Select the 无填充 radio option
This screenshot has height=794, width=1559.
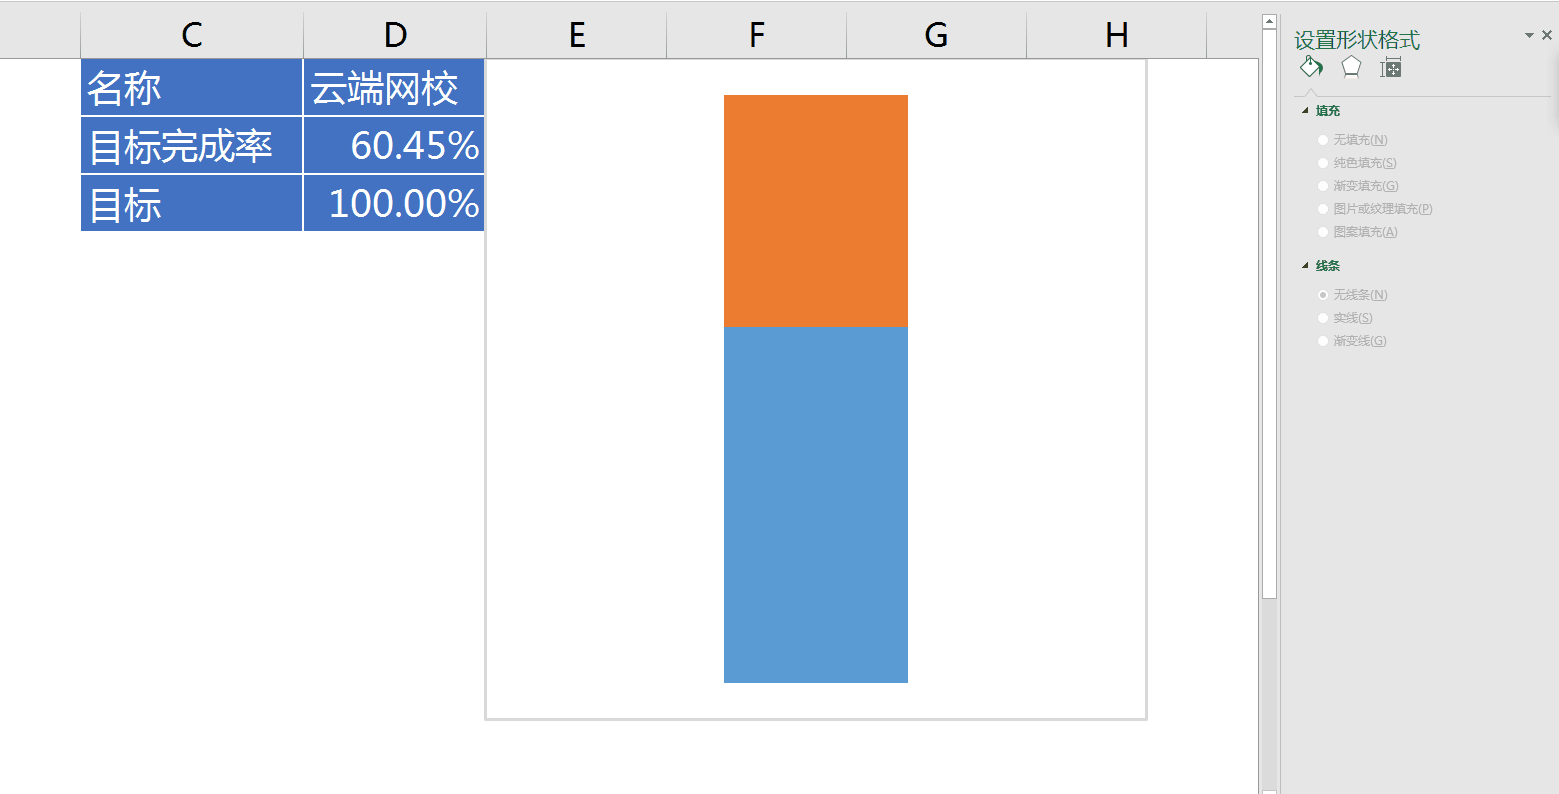(1323, 140)
